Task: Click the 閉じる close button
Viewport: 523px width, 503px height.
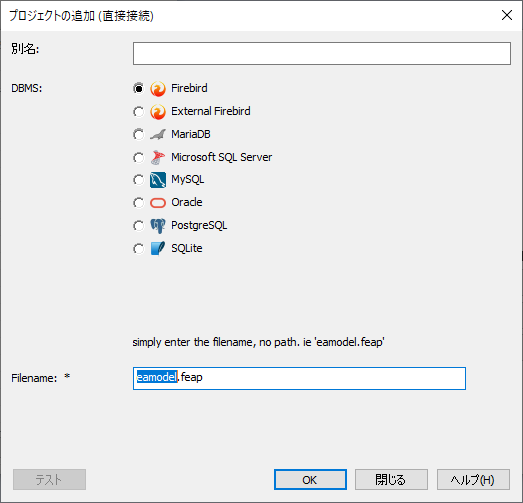Action: point(391,480)
